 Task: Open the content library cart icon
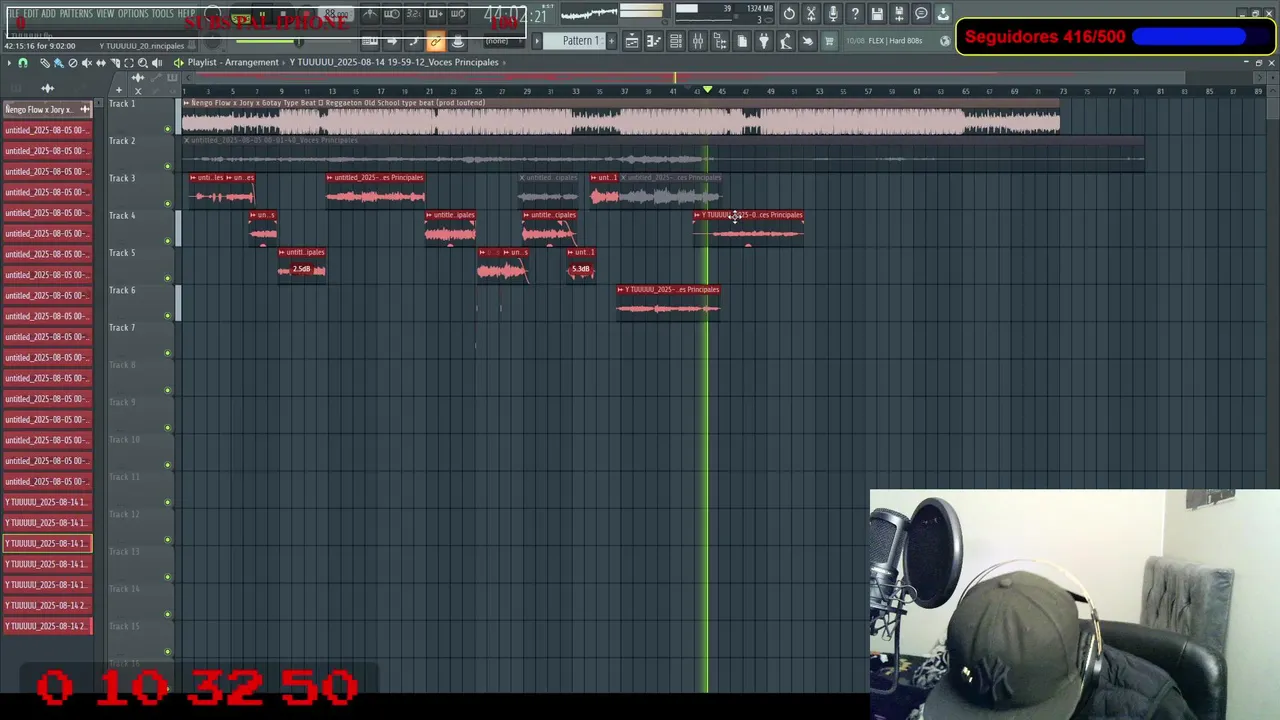(x=829, y=41)
